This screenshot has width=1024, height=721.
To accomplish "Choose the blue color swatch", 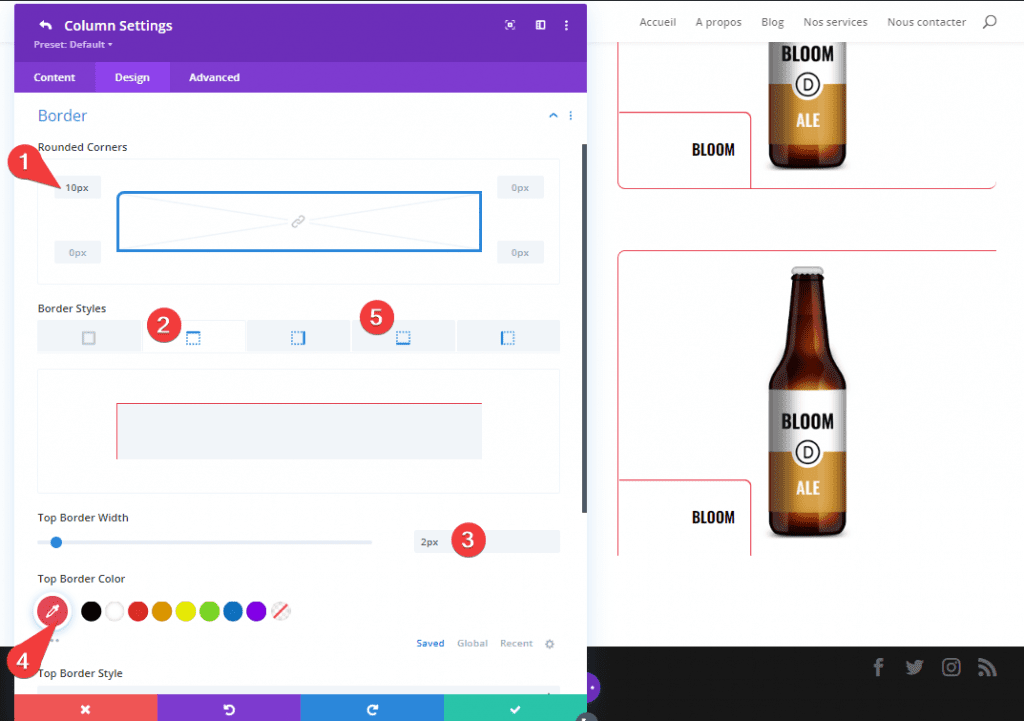I will click(x=233, y=611).
